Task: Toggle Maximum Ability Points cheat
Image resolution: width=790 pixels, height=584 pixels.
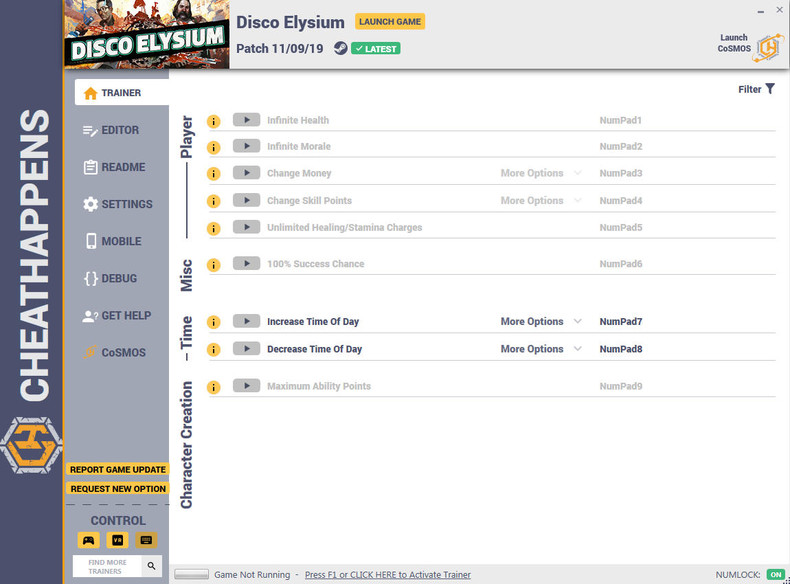Action: 246,386
